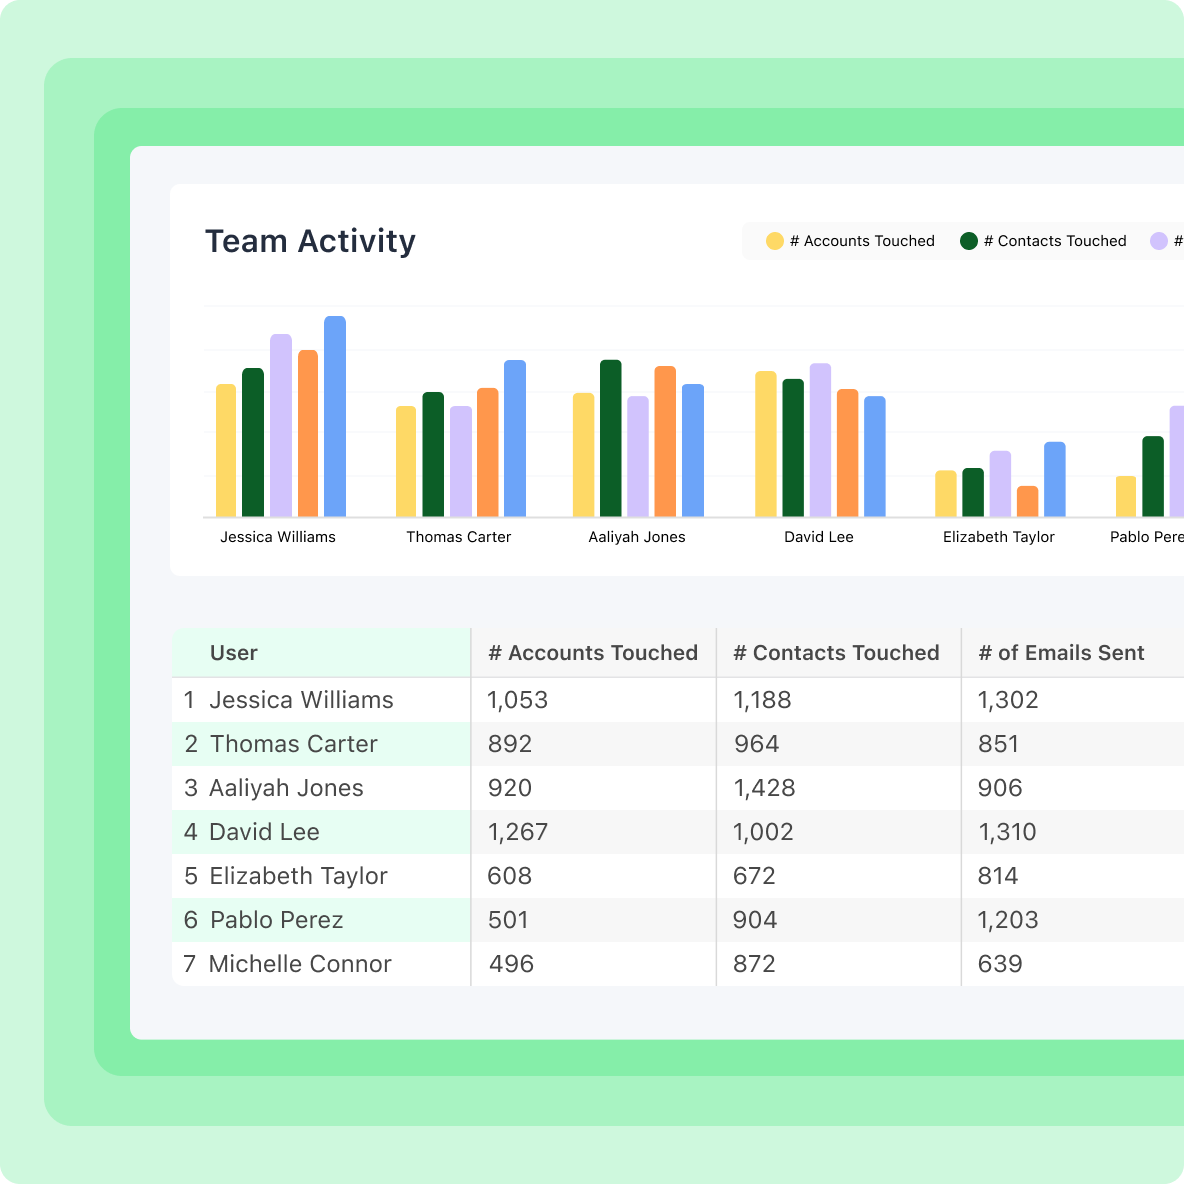The height and width of the screenshot is (1184, 1184).
Task: Click Aaliyah Jones' orange bar in the chart
Action: 664,440
